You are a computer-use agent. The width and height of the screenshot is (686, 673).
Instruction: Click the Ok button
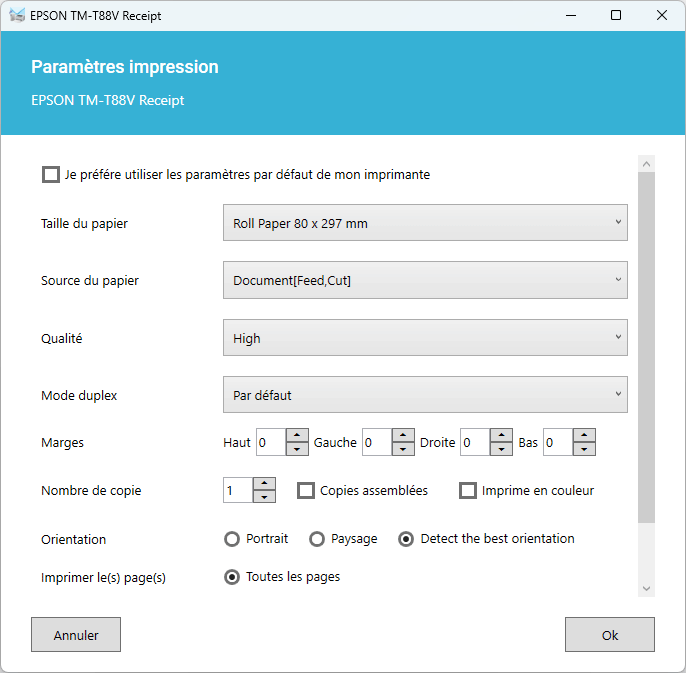610,634
